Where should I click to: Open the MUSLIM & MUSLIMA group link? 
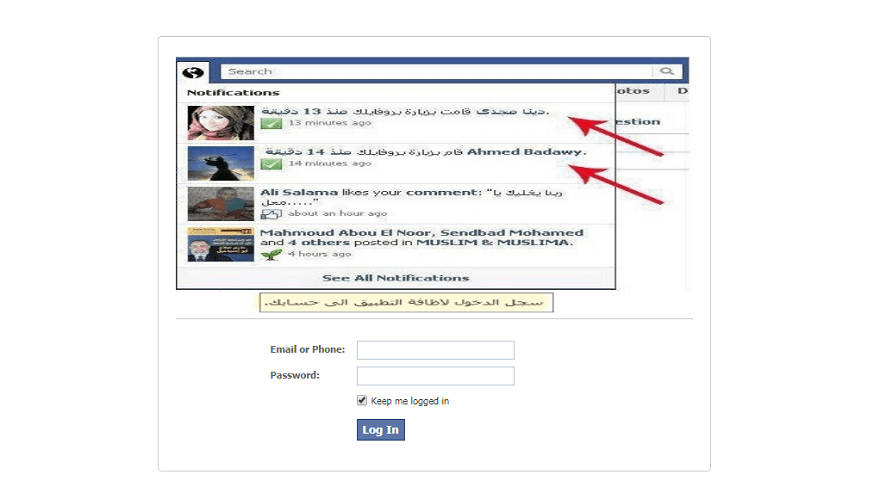tap(492, 242)
